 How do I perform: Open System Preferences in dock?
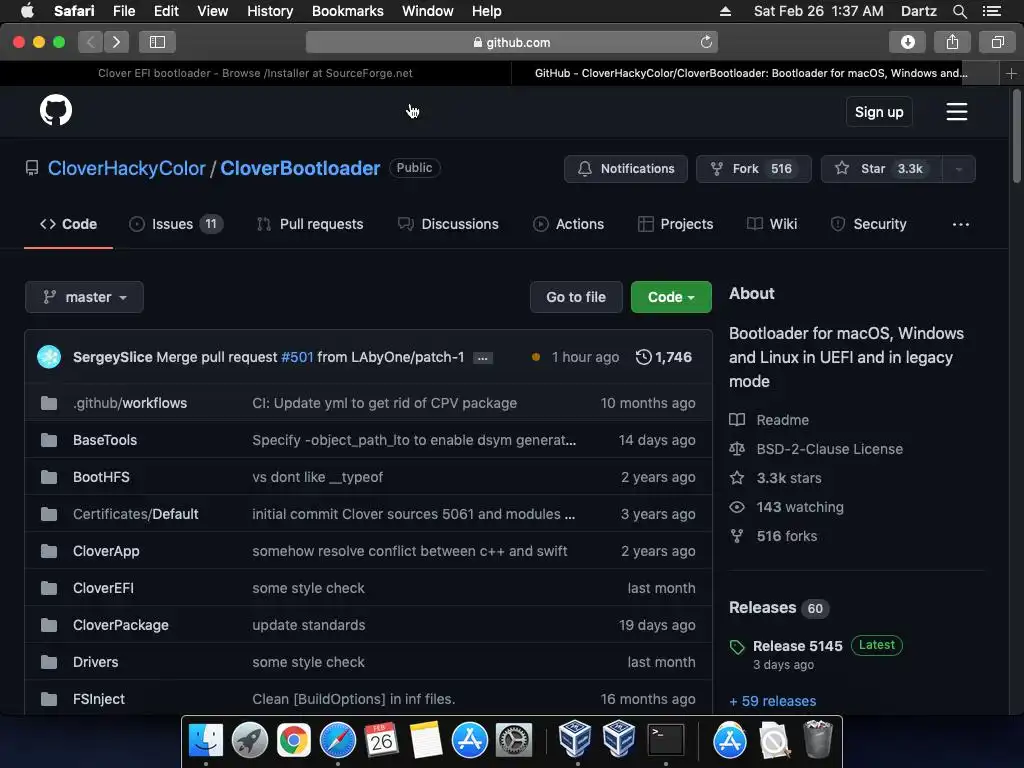(514, 741)
